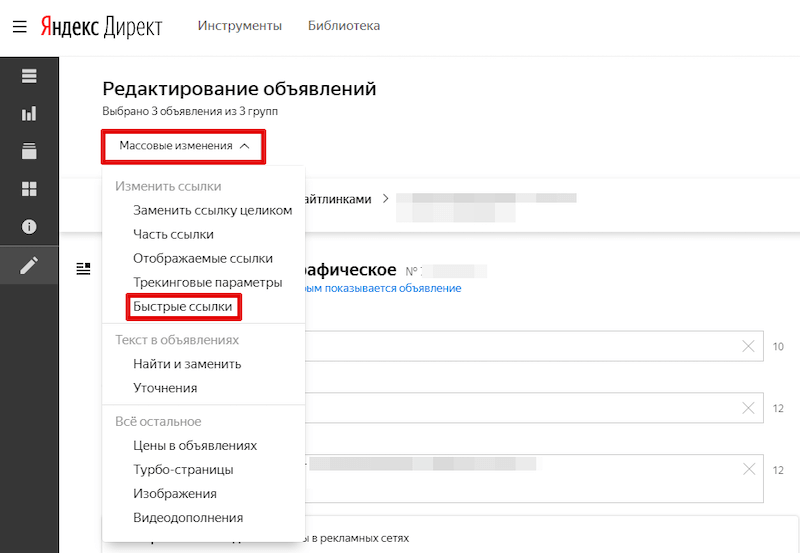Clear the first text input field
The height and width of the screenshot is (553, 800).
(748, 346)
